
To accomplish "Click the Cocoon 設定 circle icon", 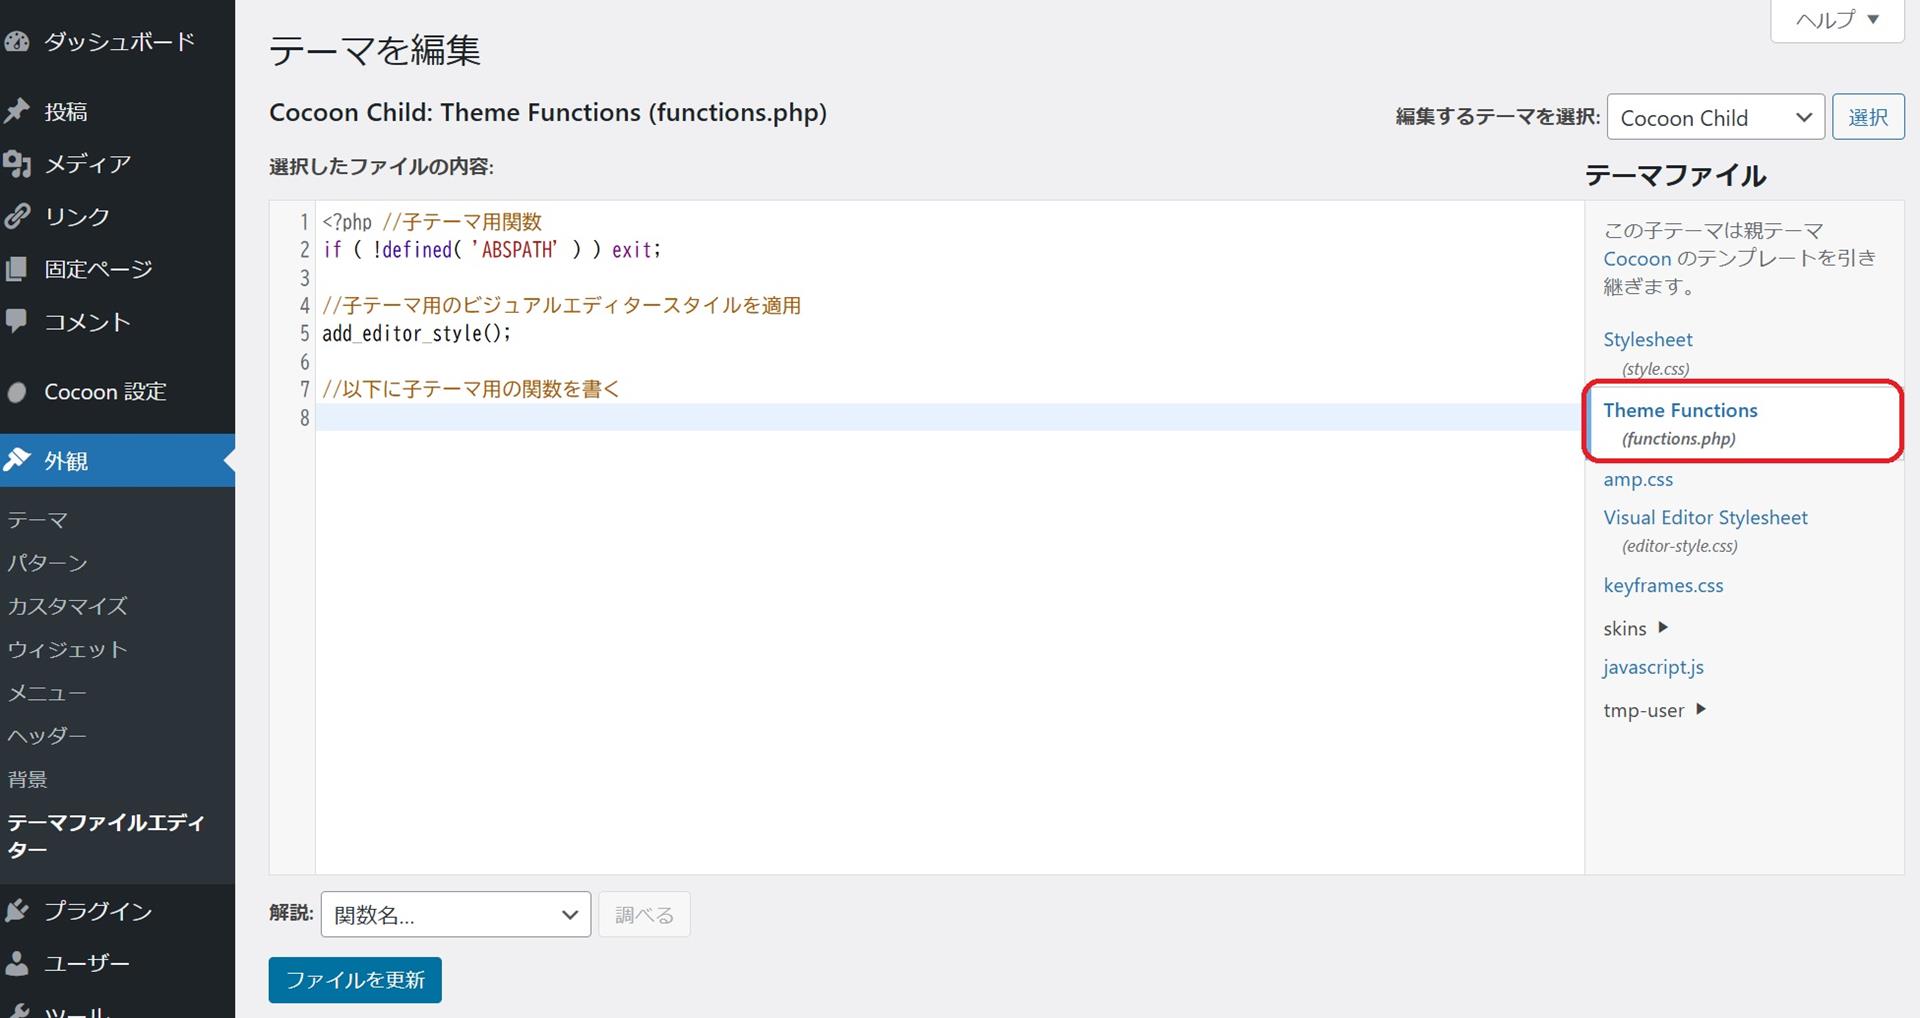I will 16,392.
